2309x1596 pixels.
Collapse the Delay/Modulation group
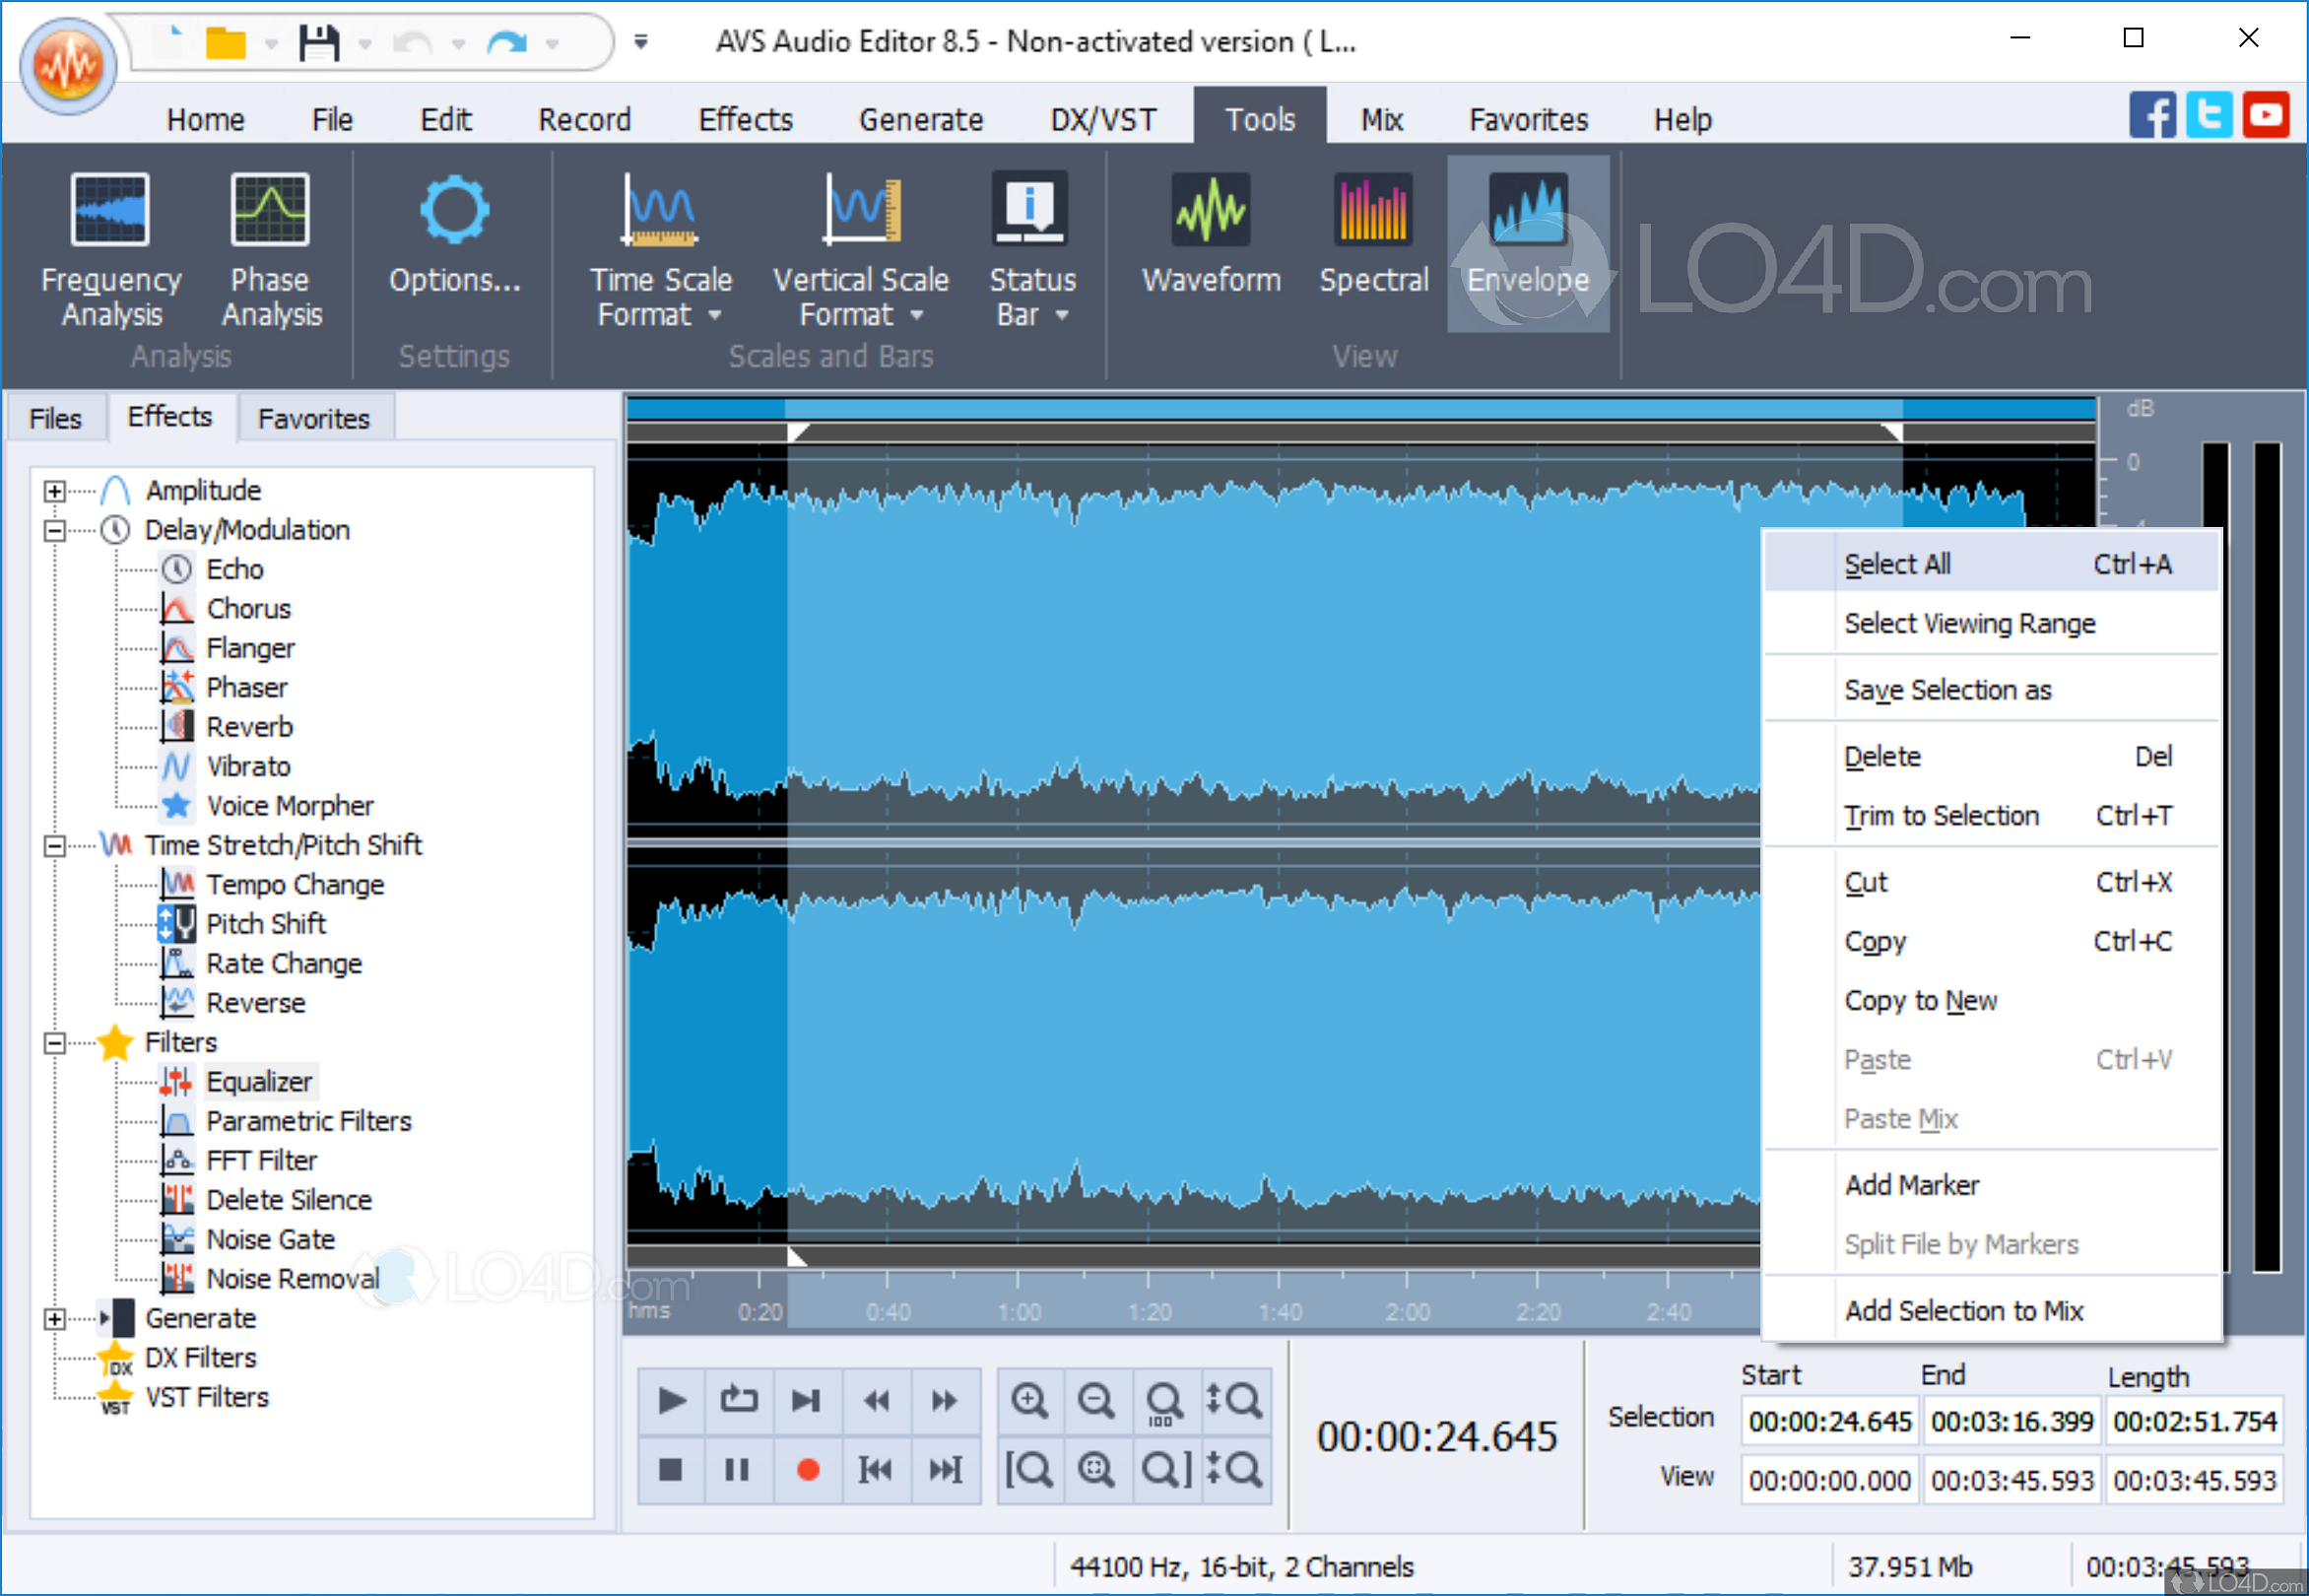tap(54, 529)
